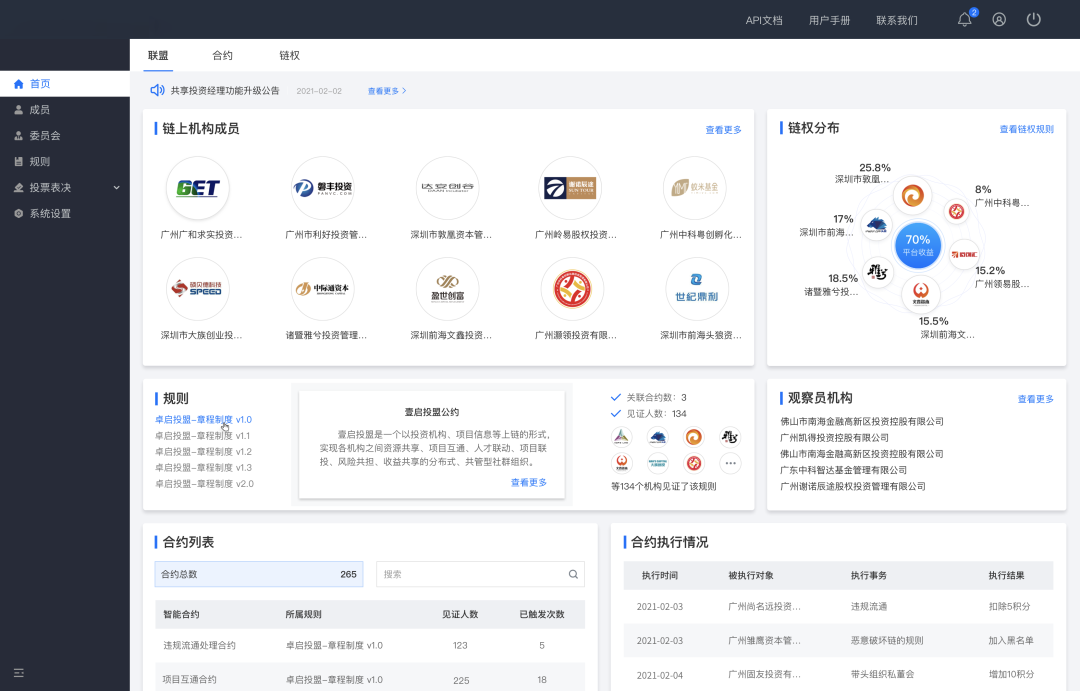Click the announcement speaker icon
This screenshot has width=1080, height=691.
[x=157, y=90]
